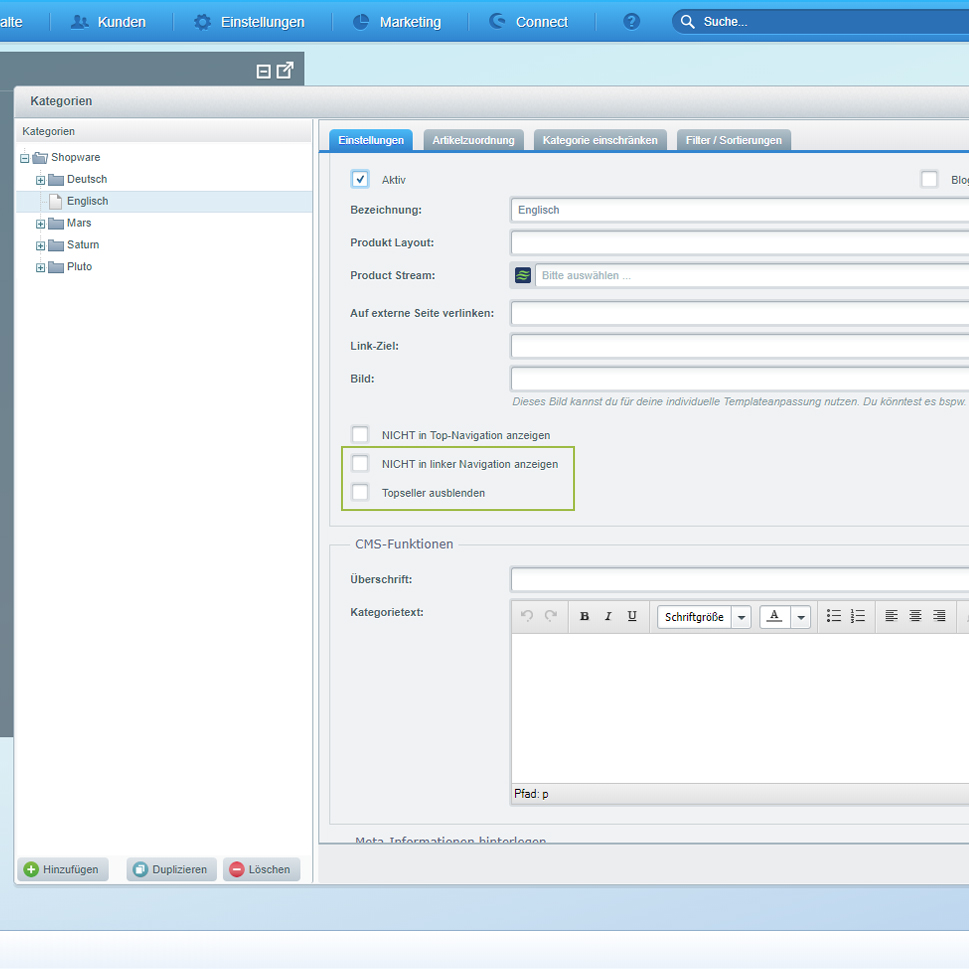The width and height of the screenshot is (969, 969).
Task: Switch to the Artikelzuordnung tab
Action: [x=473, y=140]
